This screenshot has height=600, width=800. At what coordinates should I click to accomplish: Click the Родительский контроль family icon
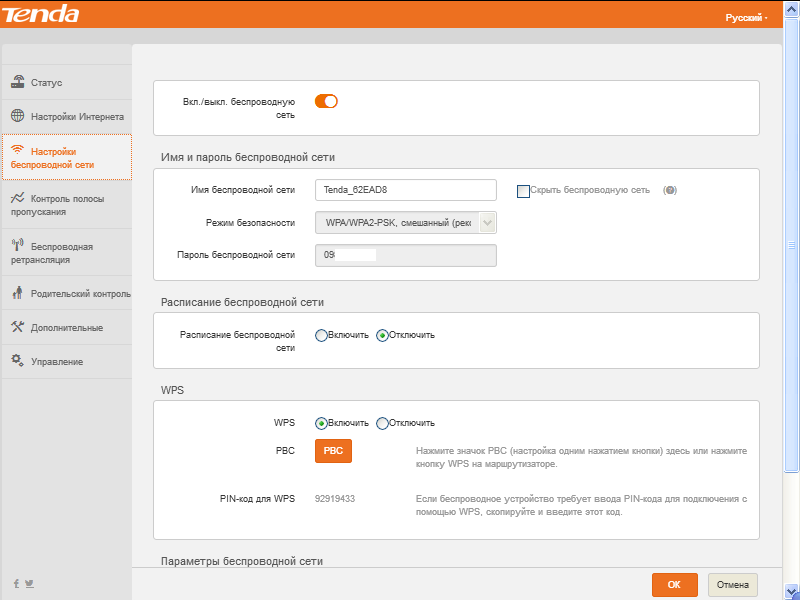[18, 293]
